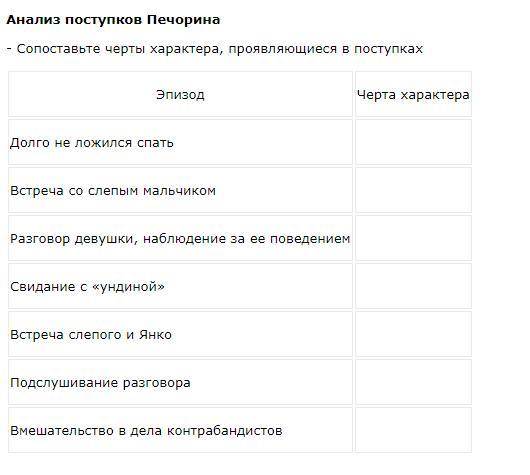Click the trait cell beside 'Свидание с «ундиной»'

tap(413, 286)
